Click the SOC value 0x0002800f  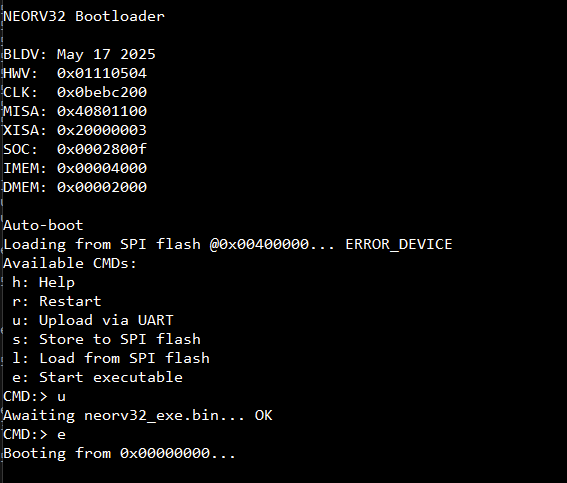102,149
